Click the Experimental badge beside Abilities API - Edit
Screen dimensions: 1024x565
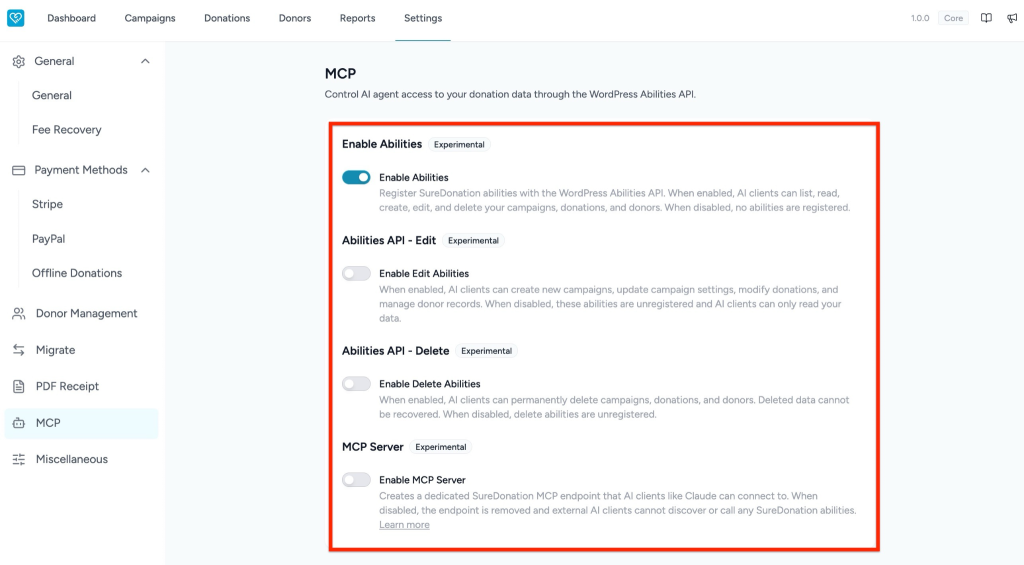pyautogui.click(x=473, y=240)
